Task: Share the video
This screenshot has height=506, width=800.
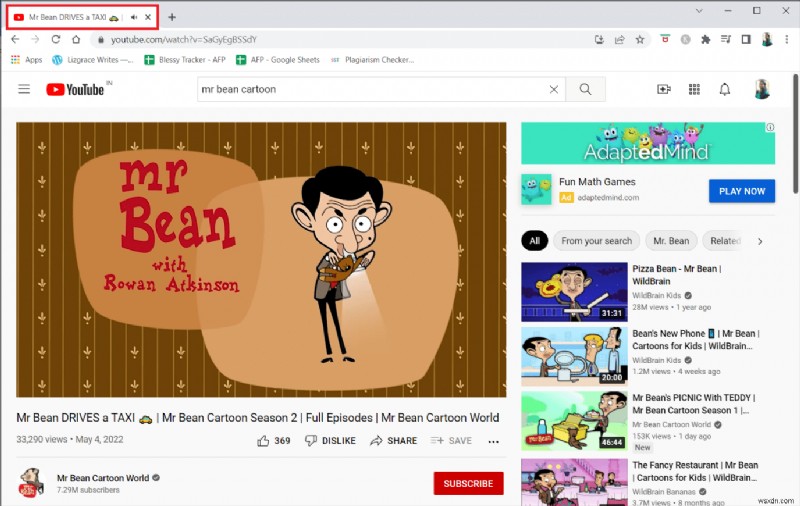Action: tap(393, 441)
